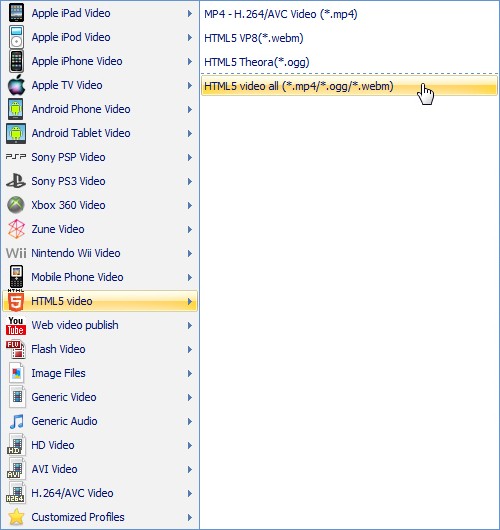Click the Sony PSP logo icon
Screen dimensions: 500x530
tap(16, 156)
